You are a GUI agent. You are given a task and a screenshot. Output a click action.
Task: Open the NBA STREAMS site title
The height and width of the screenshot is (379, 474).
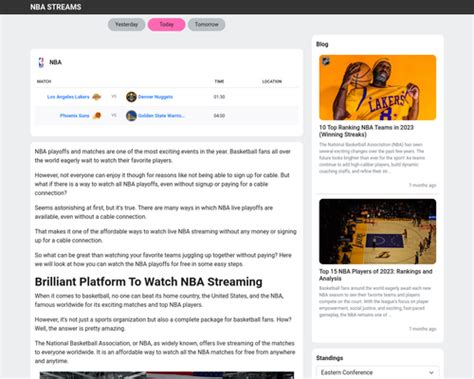[56, 7]
